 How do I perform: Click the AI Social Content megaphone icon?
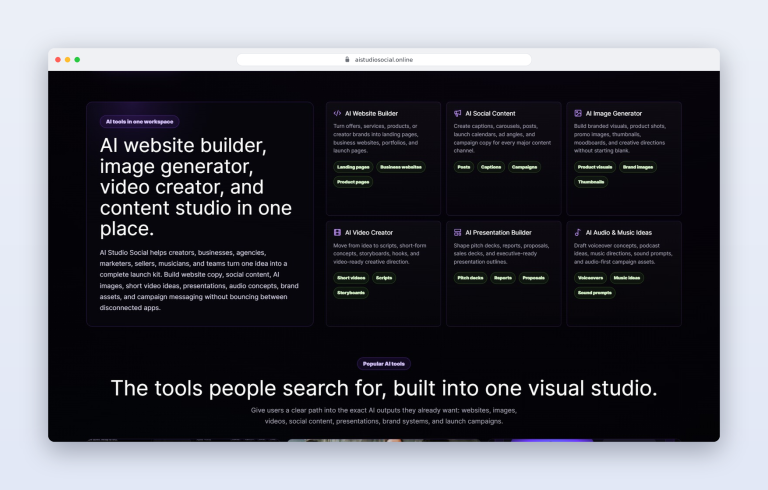click(x=457, y=113)
